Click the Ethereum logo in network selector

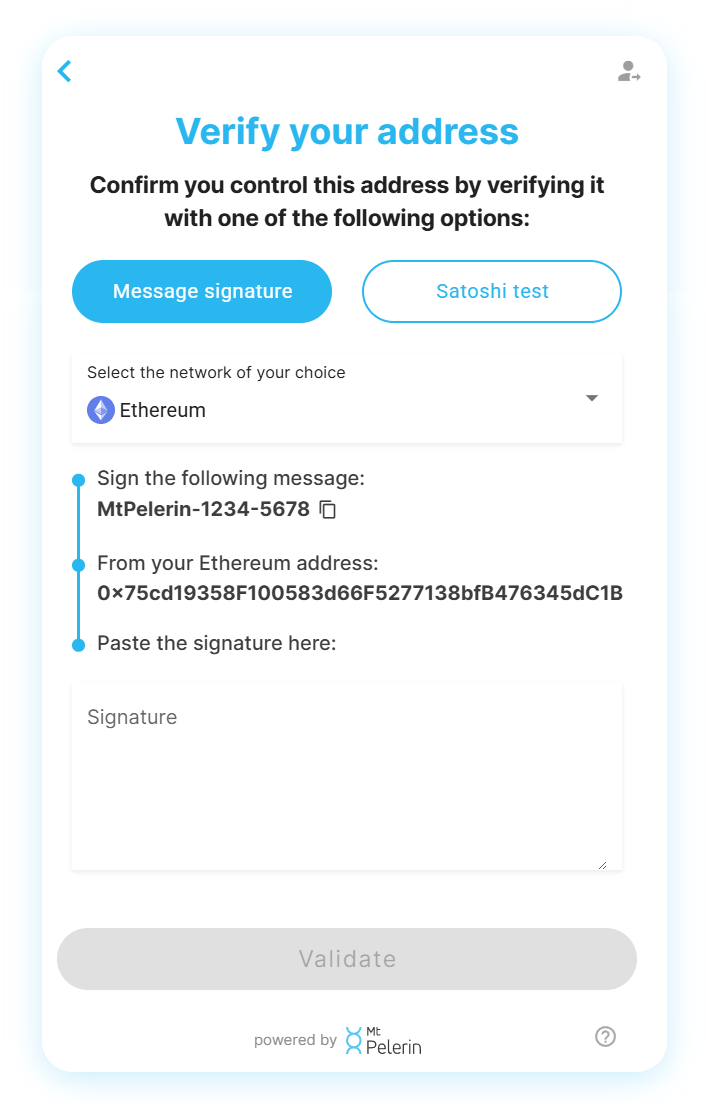(101, 410)
